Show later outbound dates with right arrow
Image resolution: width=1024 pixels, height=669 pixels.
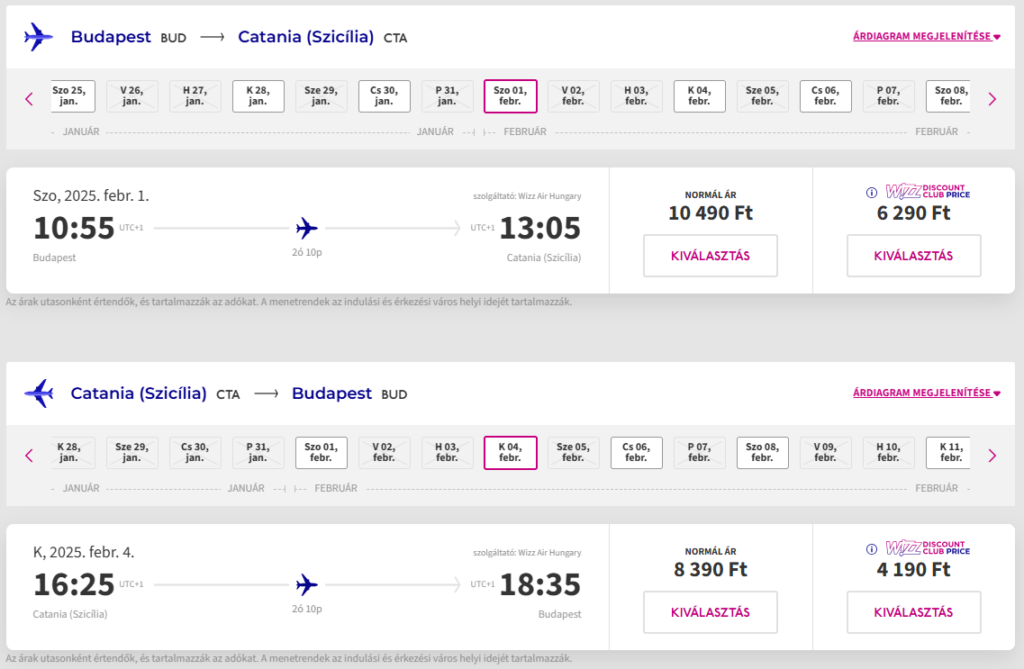[x=992, y=99]
